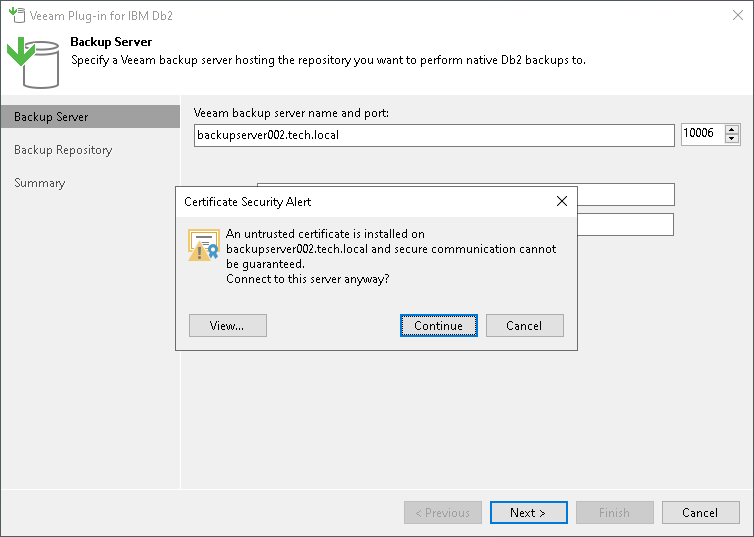Open certificate details with View... button

[x=227, y=325]
